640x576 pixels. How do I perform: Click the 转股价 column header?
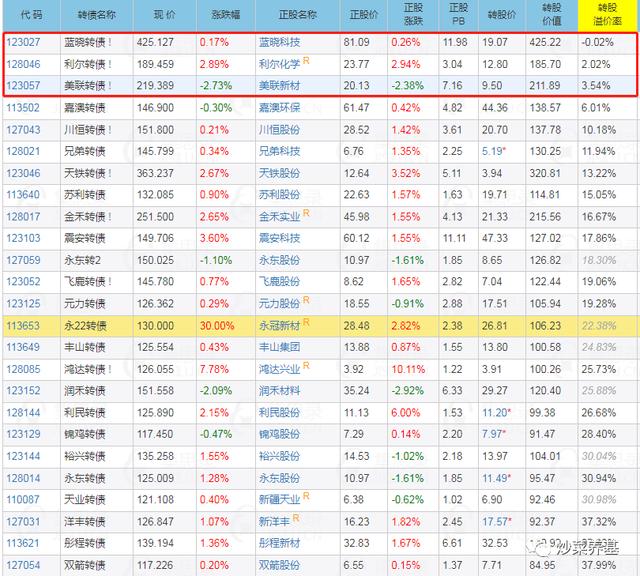pyautogui.click(x=502, y=15)
